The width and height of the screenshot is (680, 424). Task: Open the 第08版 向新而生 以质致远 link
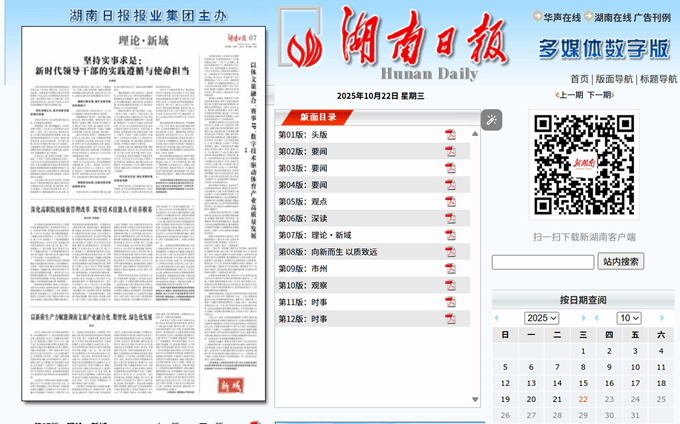[x=328, y=252]
